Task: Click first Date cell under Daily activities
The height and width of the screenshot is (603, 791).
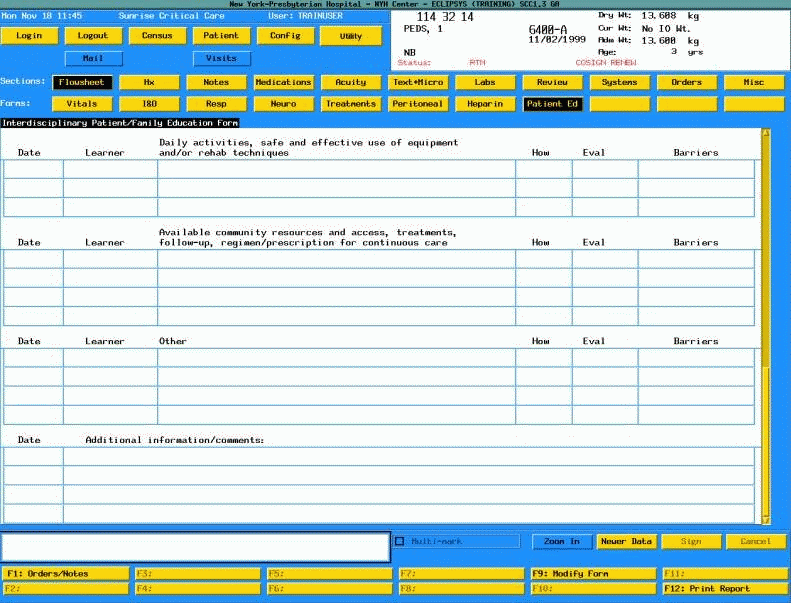Action: [x=33, y=170]
